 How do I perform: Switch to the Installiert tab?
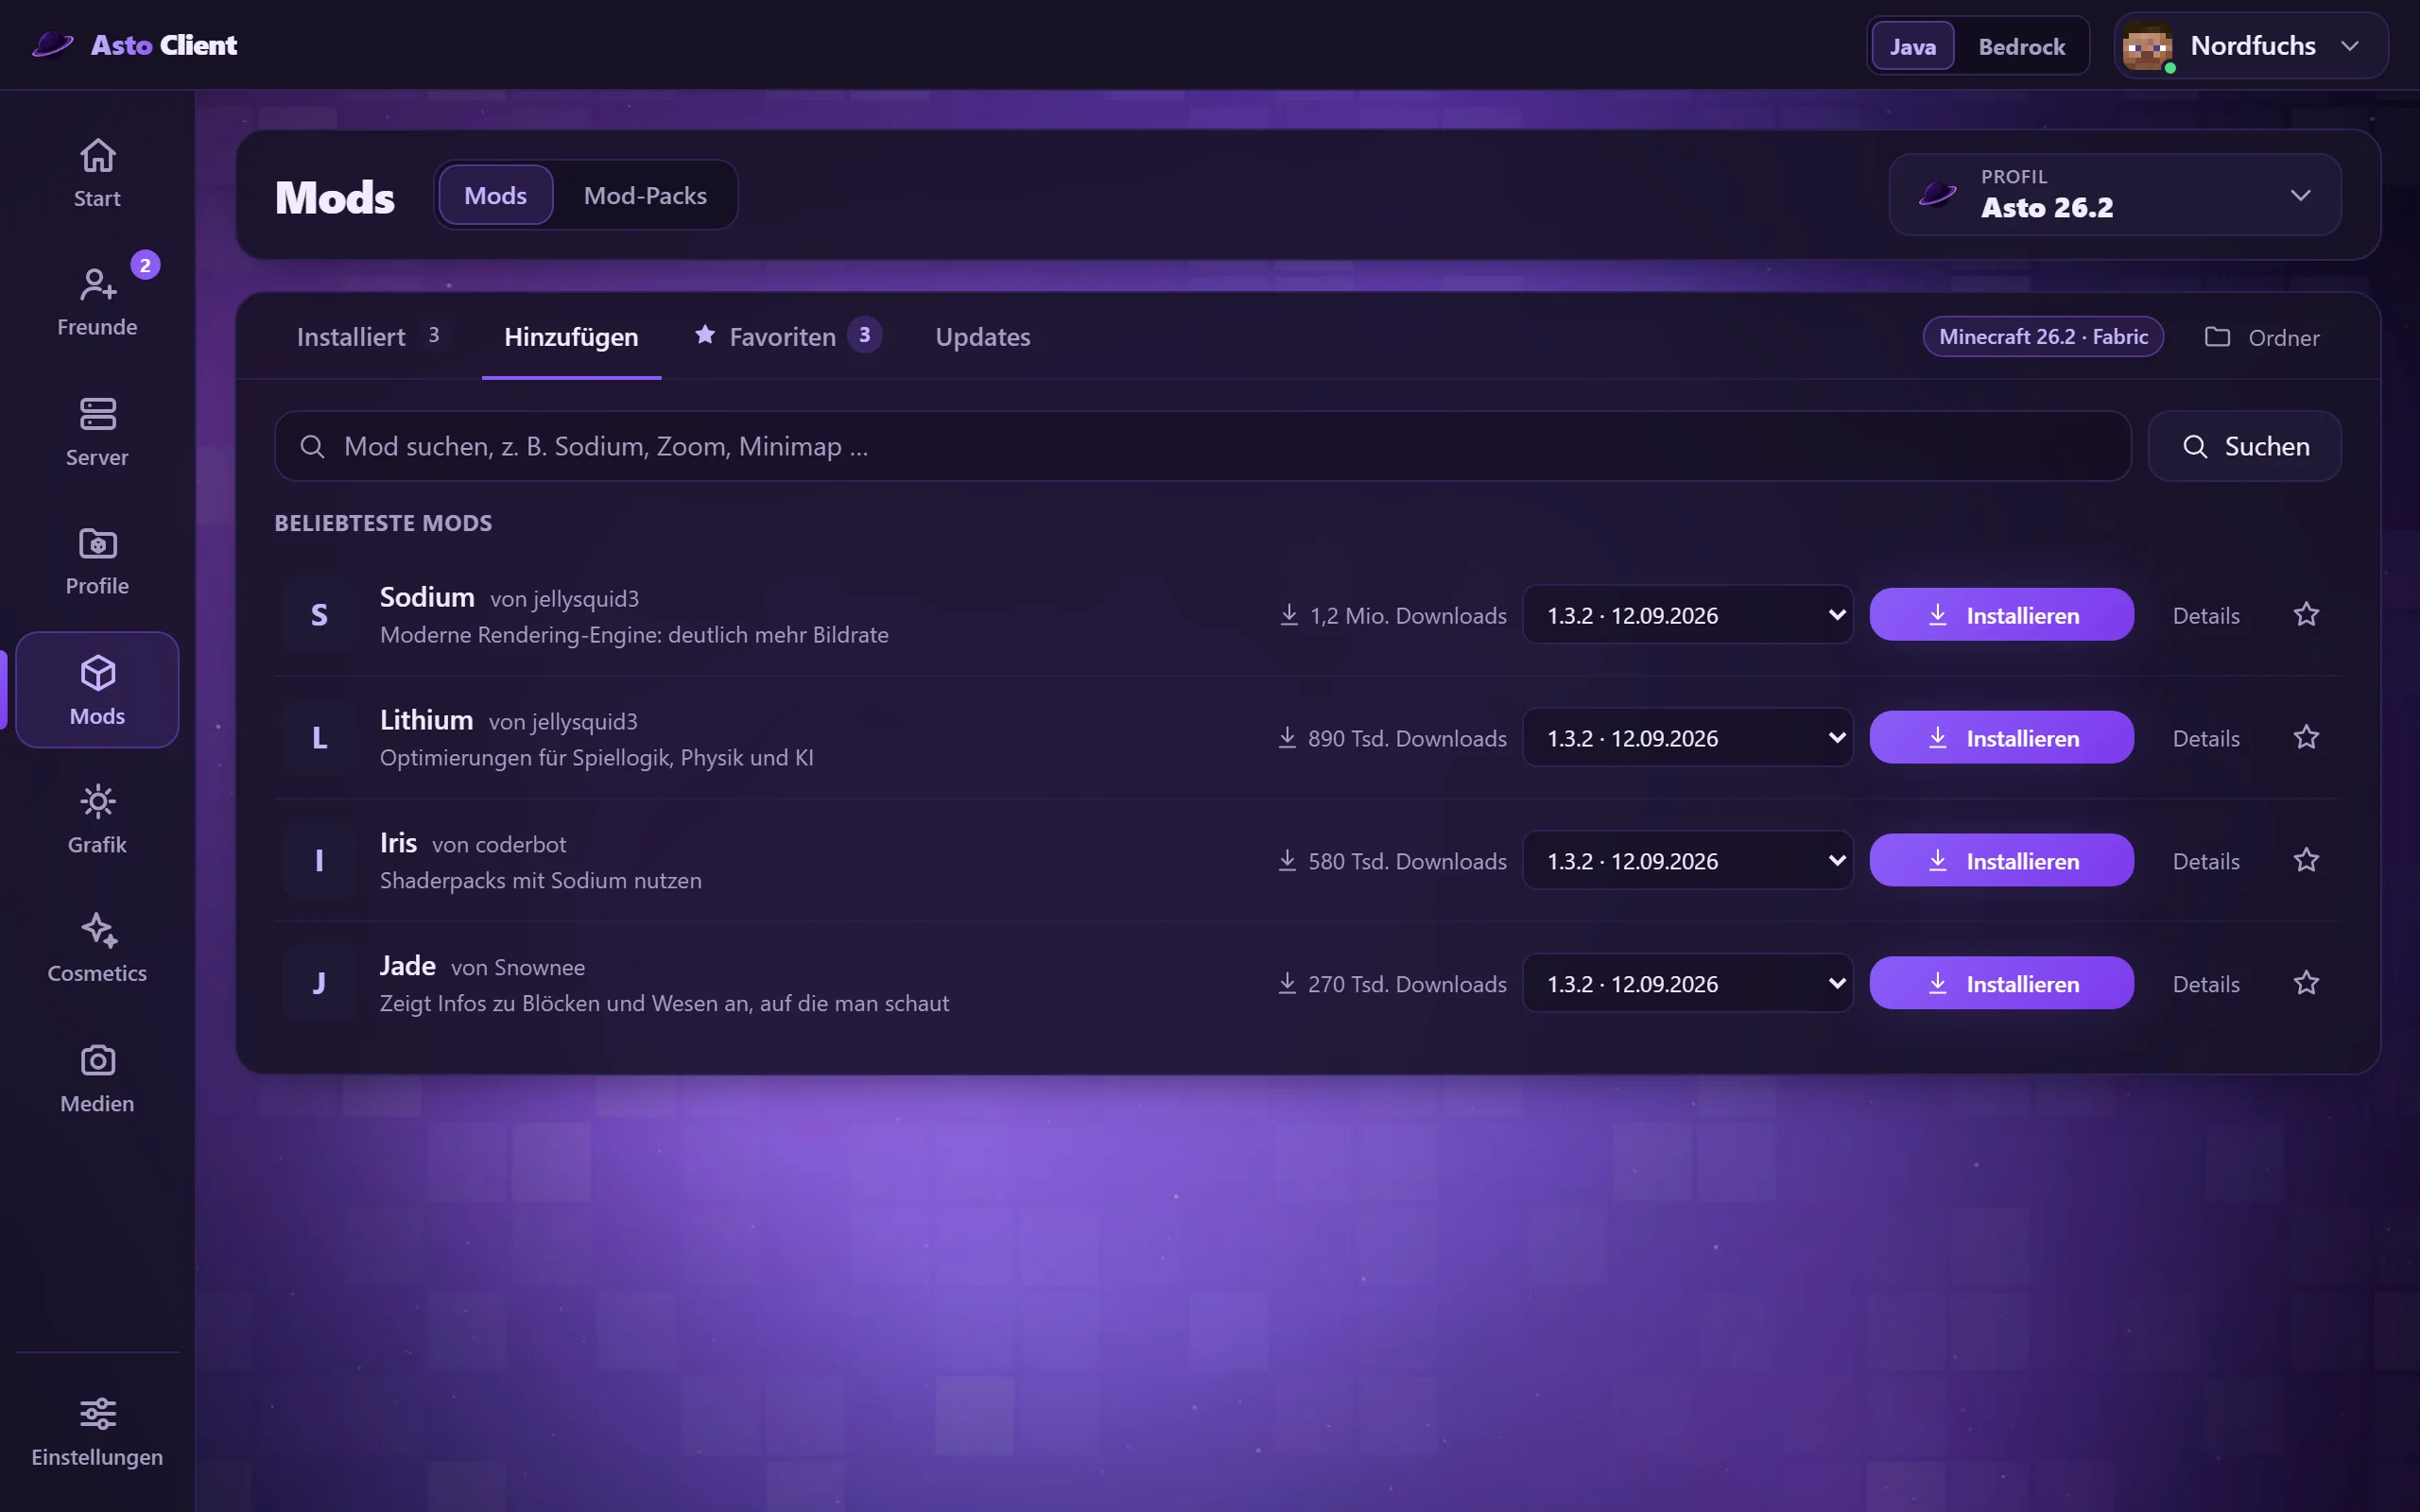[368, 337]
